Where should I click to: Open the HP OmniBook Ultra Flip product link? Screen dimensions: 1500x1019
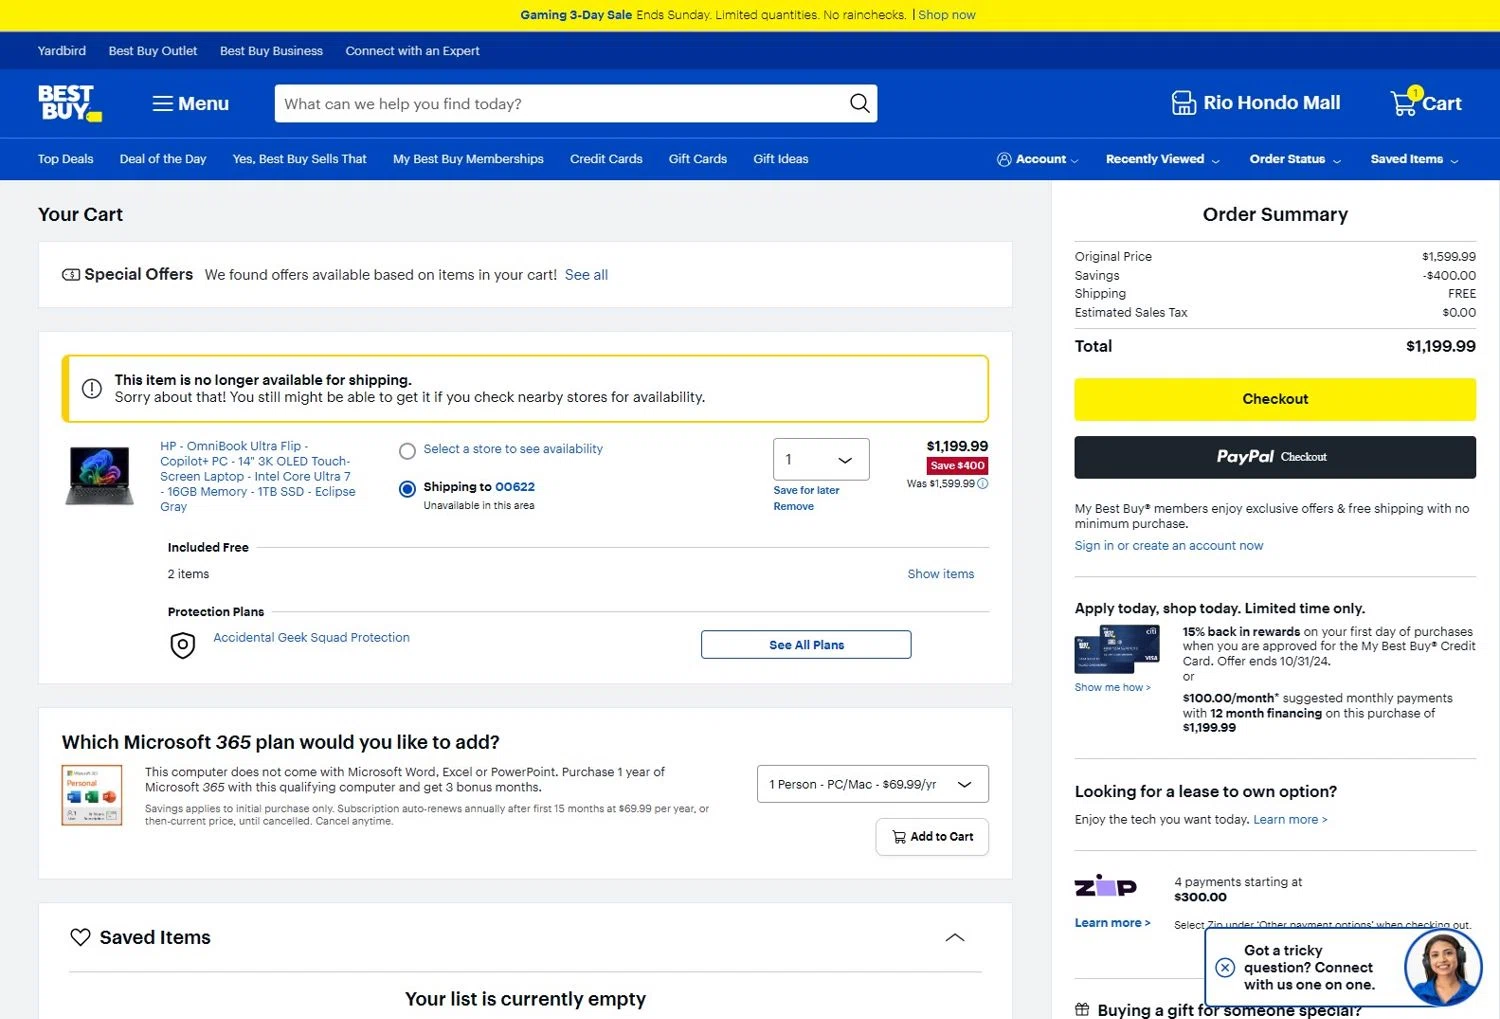pos(258,476)
